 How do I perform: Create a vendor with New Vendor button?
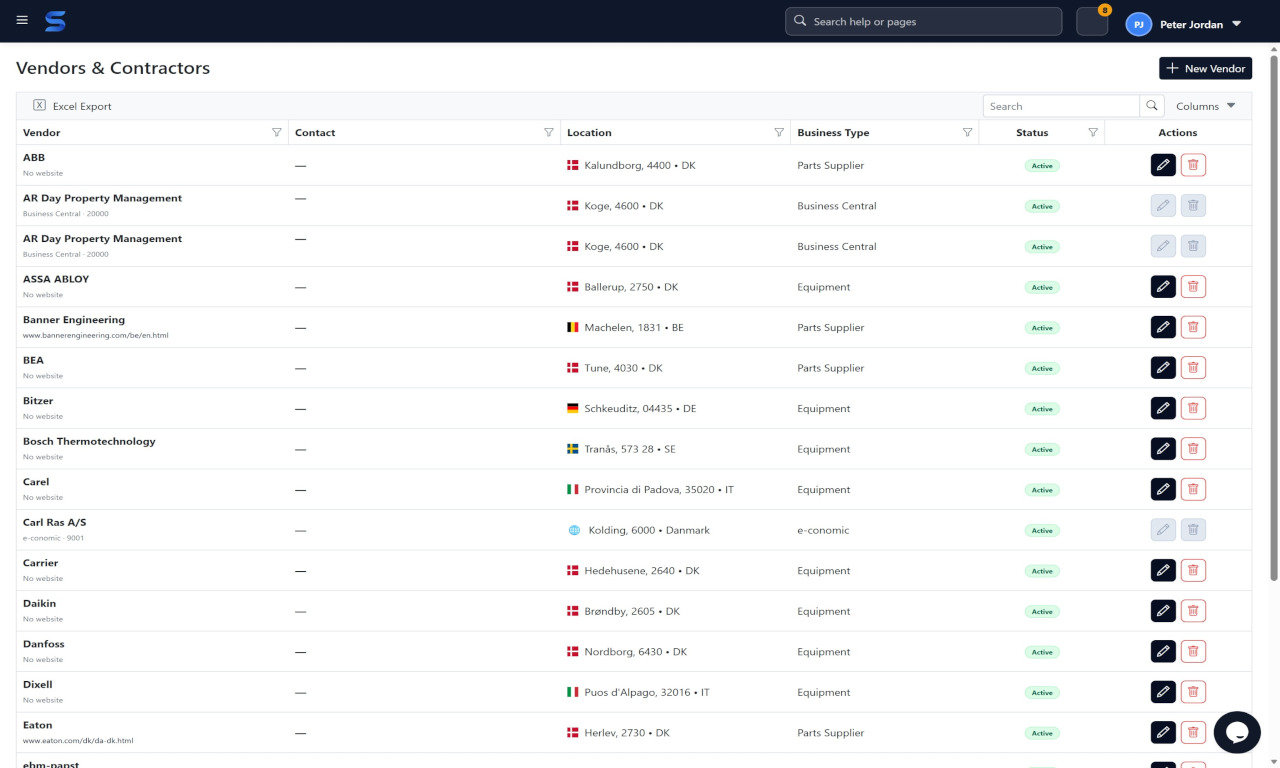coord(1205,68)
